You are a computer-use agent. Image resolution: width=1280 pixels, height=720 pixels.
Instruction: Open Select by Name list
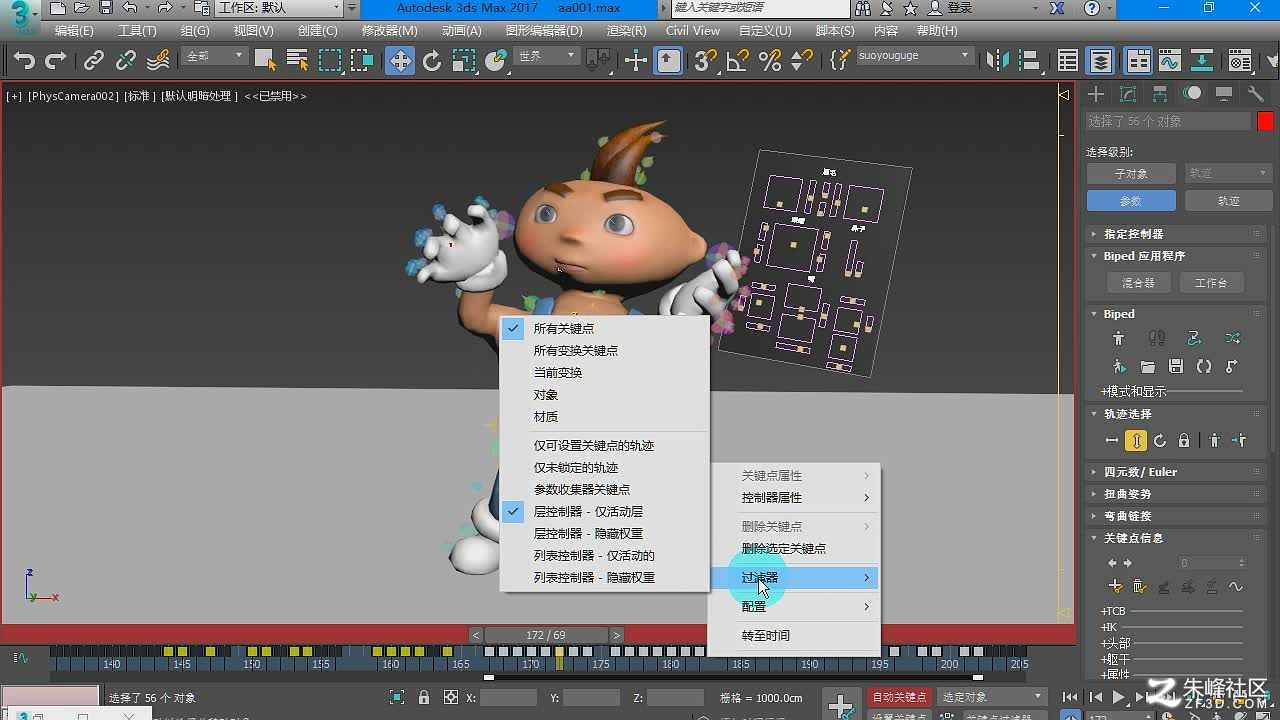coord(297,61)
